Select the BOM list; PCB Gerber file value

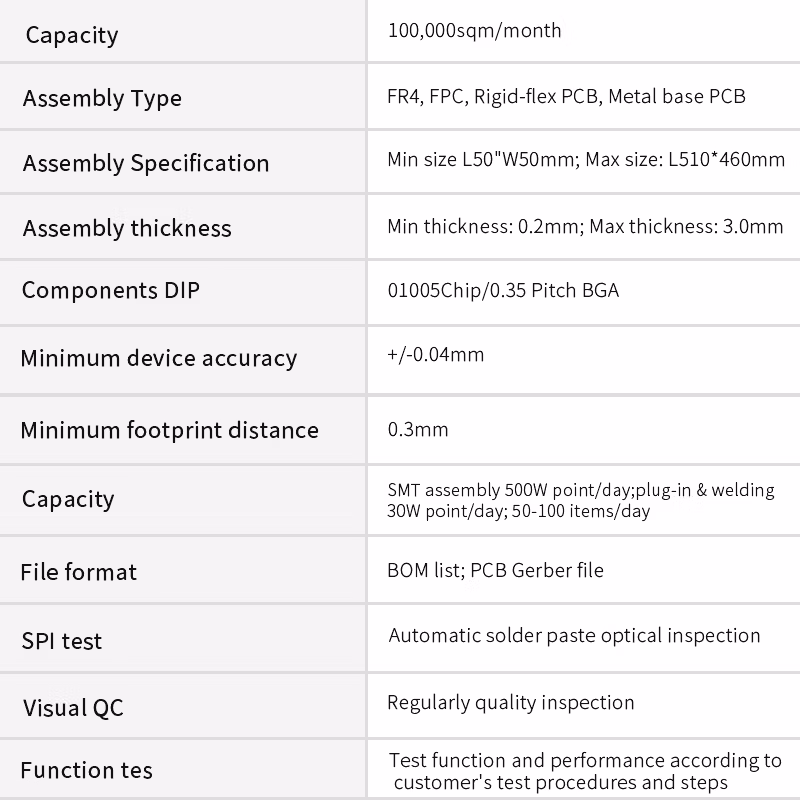[x=495, y=570]
